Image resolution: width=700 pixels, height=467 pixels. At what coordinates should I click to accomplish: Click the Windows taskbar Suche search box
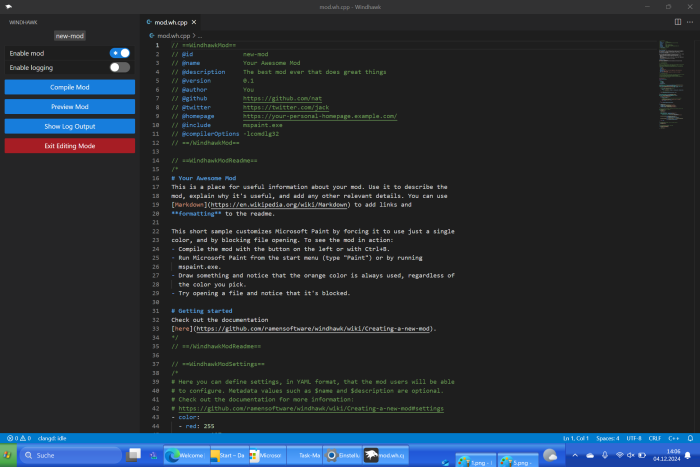pyautogui.click(x=60, y=455)
